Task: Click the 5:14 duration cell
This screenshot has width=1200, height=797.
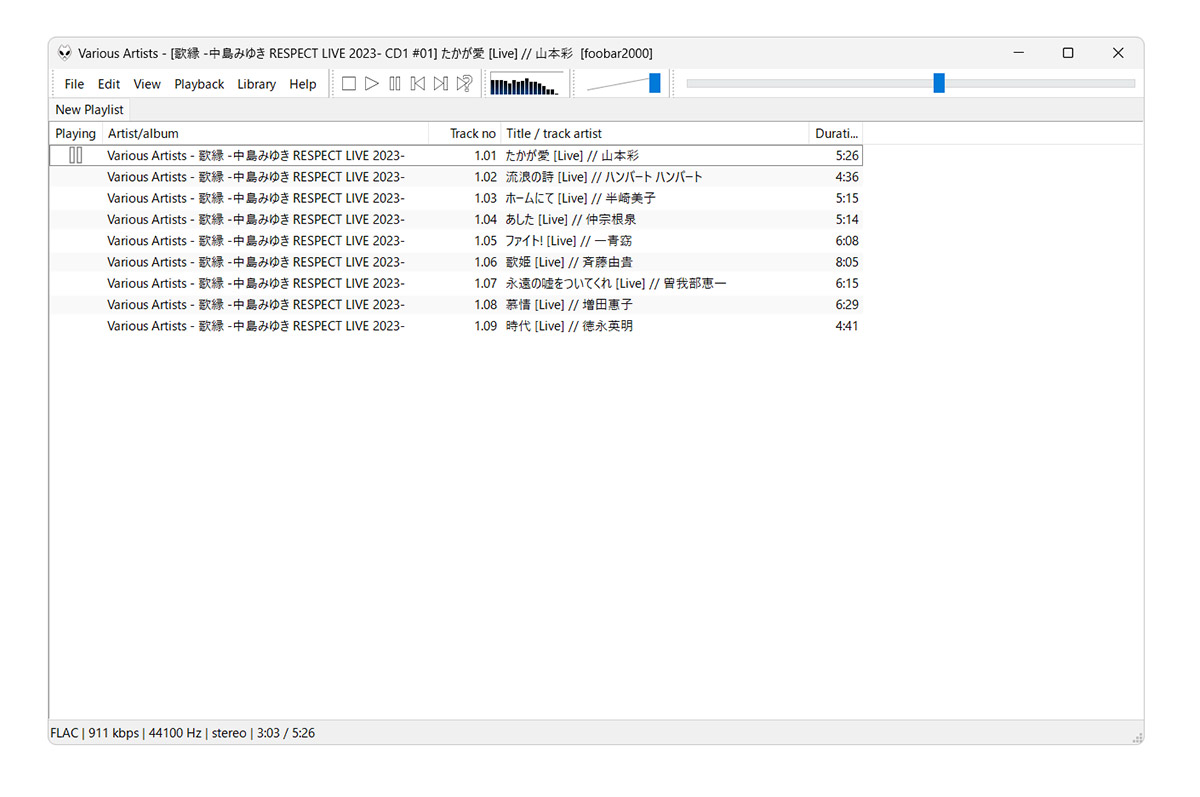Action: [x=847, y=219]
